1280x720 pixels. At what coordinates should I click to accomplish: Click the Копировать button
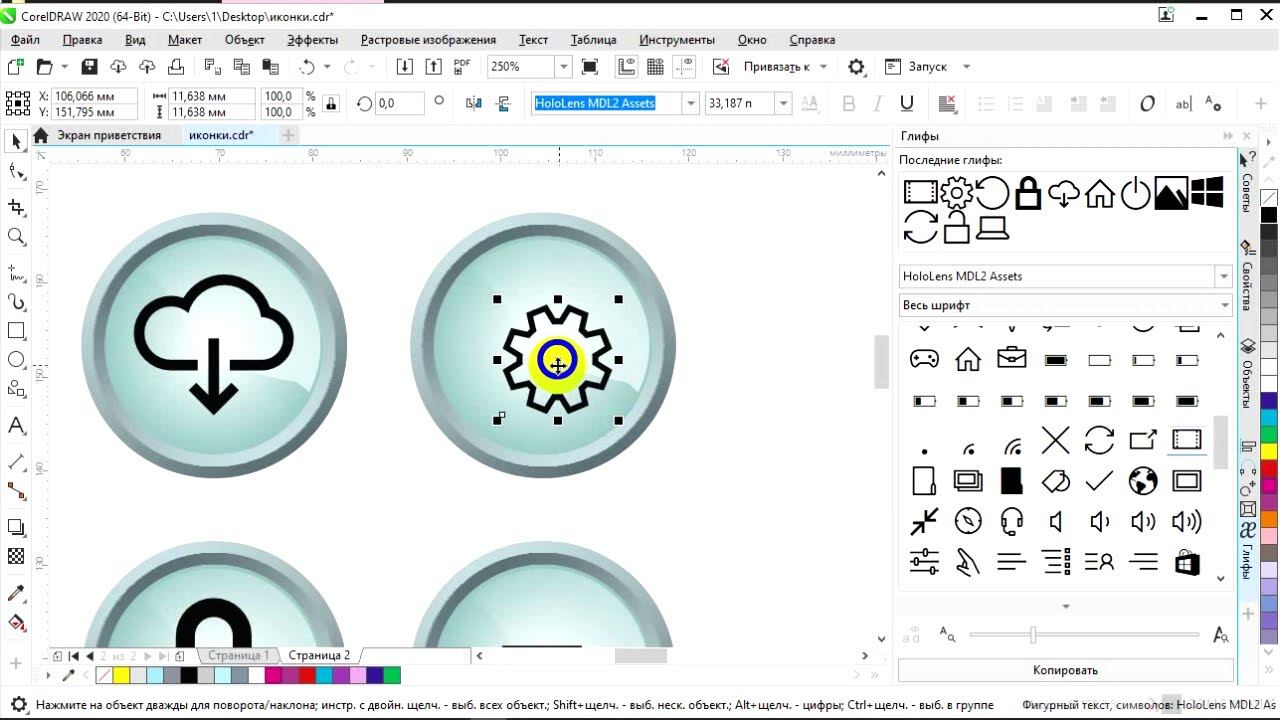pyautogui.click(x=1065, y=670)
